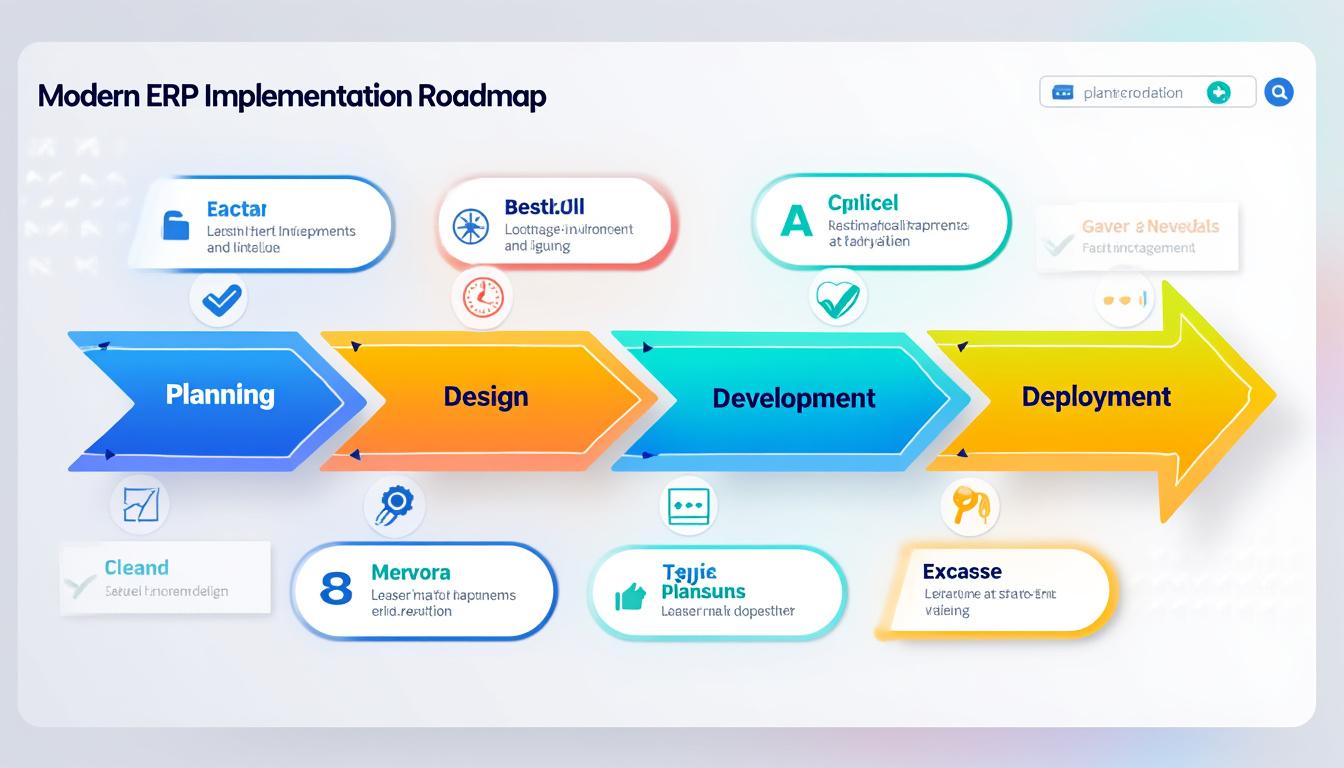Toggle the blue checkmark above Planning
This screenshot has width=1344, height=768.
click(219, 298)
